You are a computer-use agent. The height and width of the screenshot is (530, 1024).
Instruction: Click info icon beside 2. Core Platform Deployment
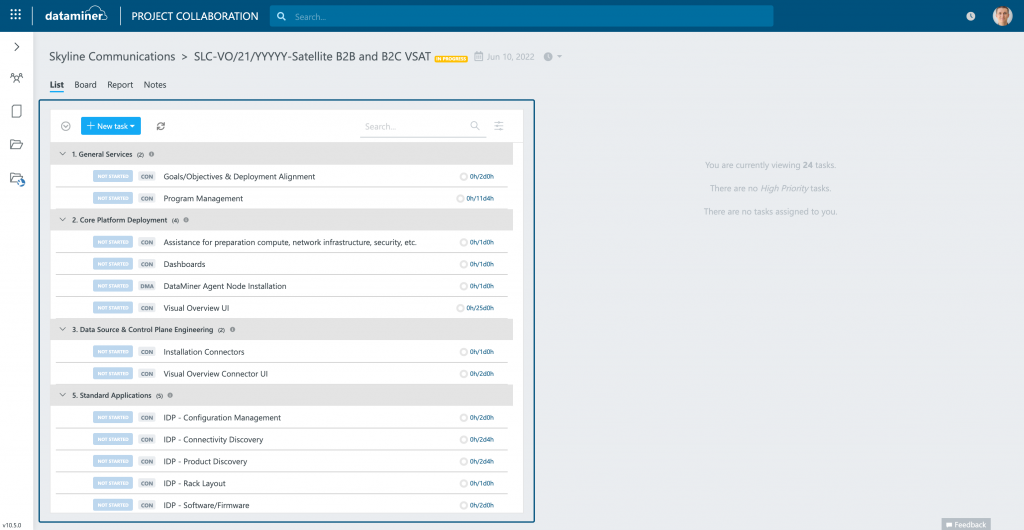click(x=186, y=220)
